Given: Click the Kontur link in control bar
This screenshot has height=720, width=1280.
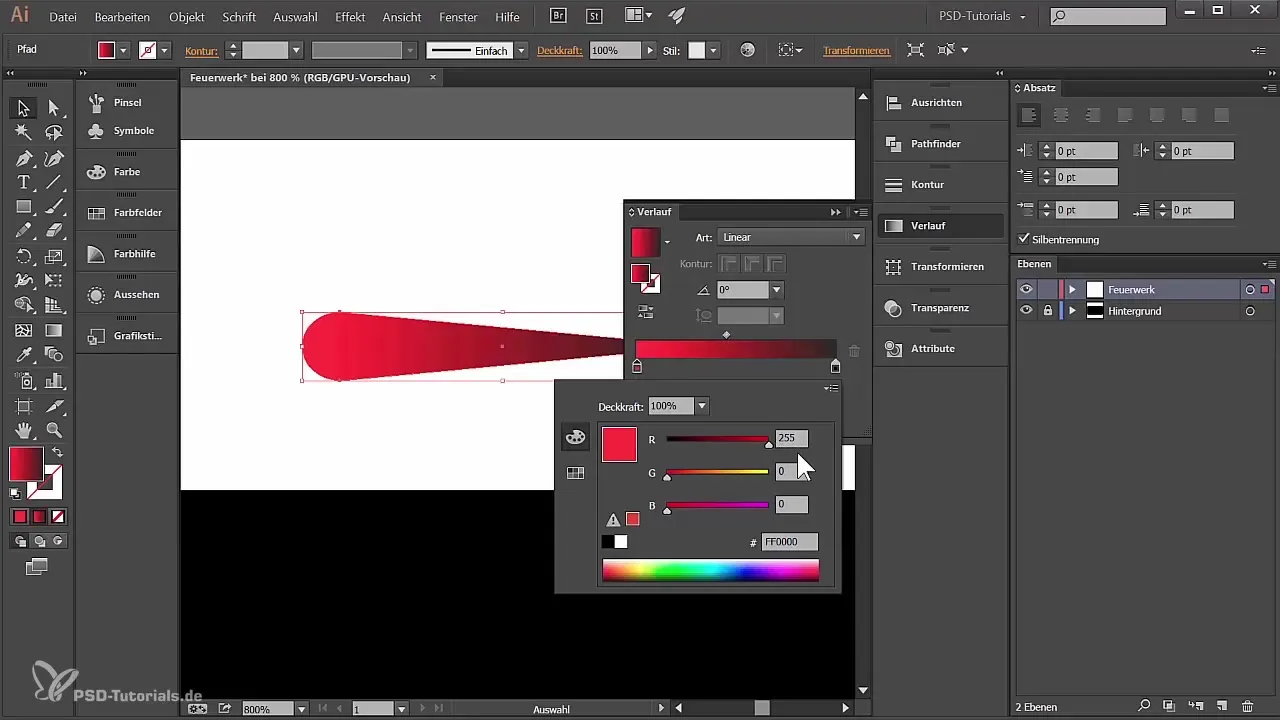Looking at the screenshot, I should coord(202,50).
